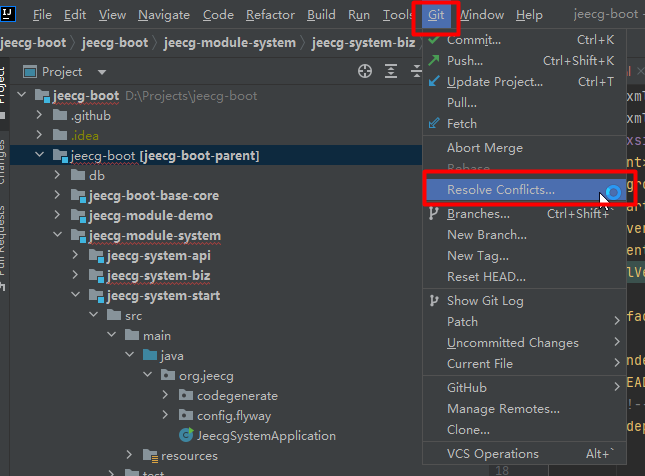Click jeecg-module-system in breadcrumb bar
The height and width of the screenshot is (476, 645).
click(230, 43)
